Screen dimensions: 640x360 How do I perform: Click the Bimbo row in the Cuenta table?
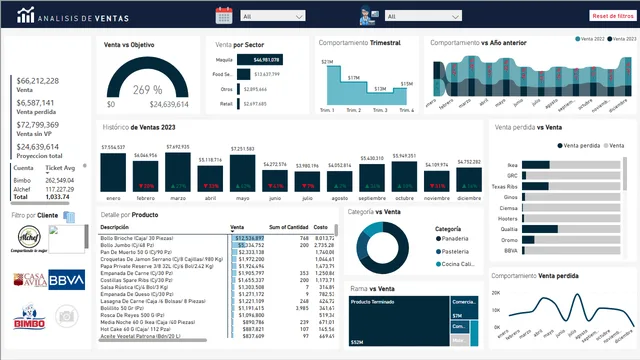pos(44,180)
